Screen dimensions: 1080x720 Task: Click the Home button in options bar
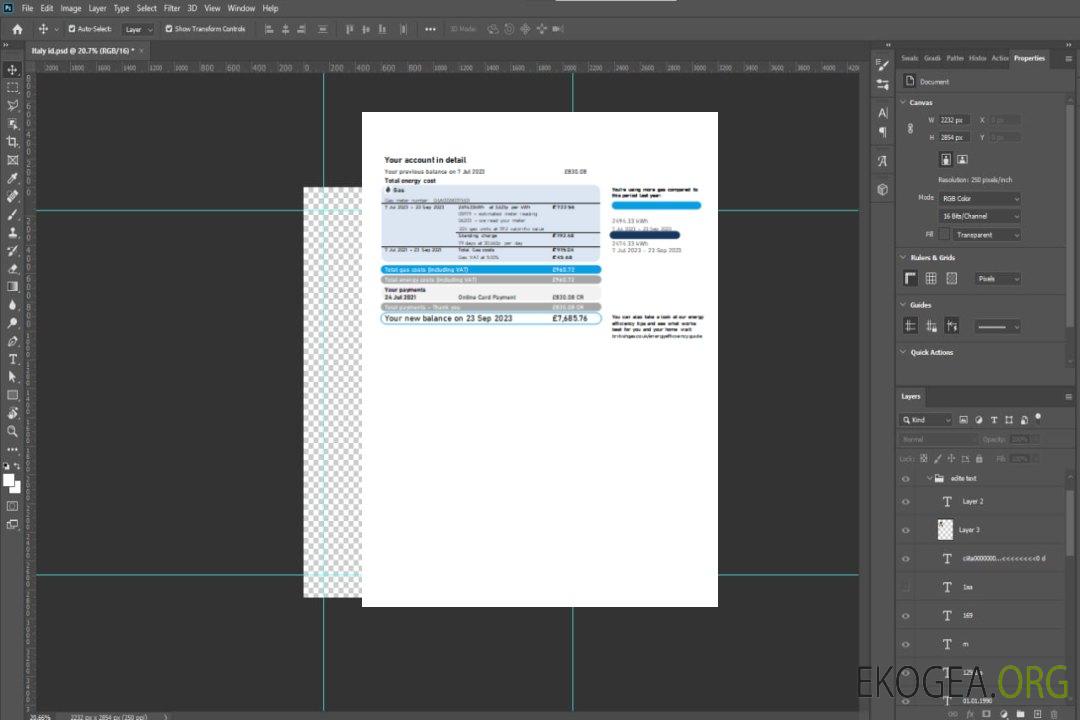17,29
